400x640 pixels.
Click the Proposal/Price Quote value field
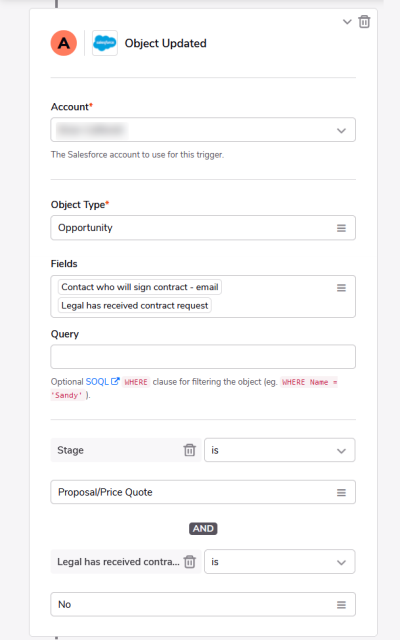(x=203, y=492)
